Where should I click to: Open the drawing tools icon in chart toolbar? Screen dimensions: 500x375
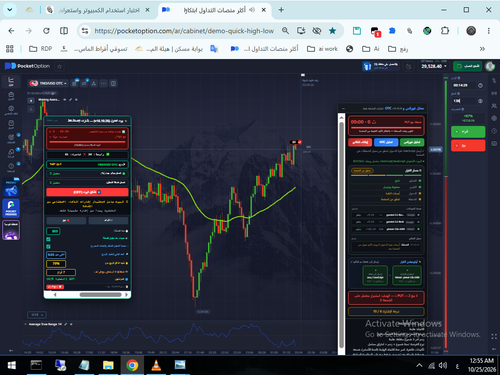tap(94, 83)
